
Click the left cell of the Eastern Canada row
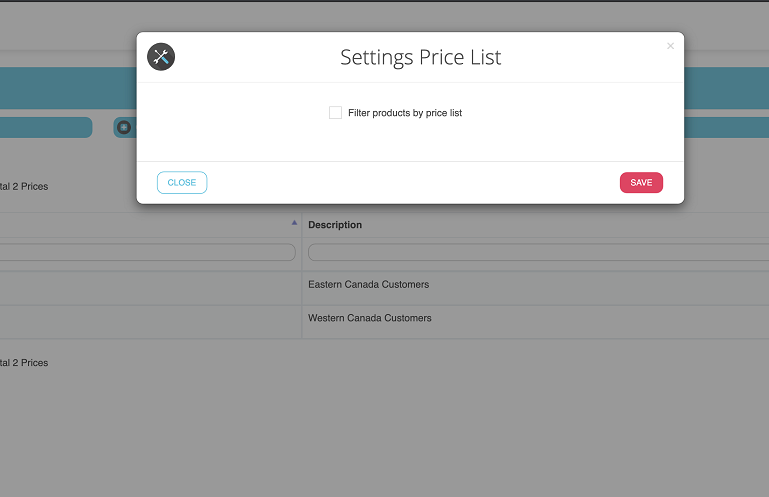pos(150,285)
